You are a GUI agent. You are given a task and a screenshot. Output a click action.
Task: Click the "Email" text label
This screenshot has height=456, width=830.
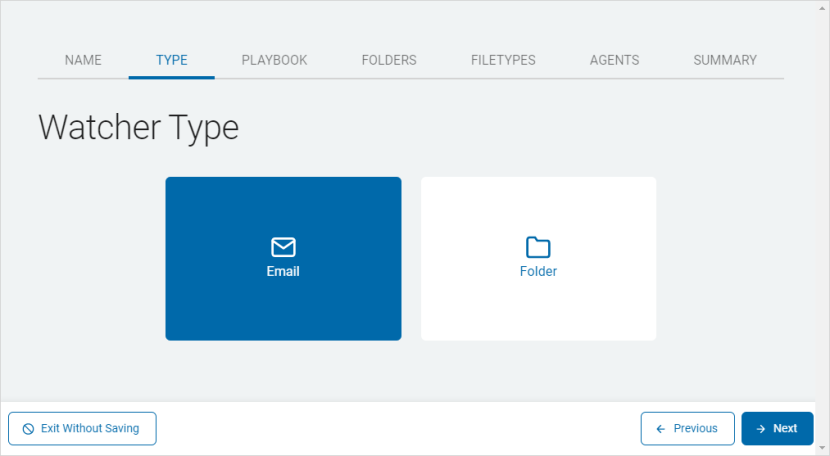(283, 271)
